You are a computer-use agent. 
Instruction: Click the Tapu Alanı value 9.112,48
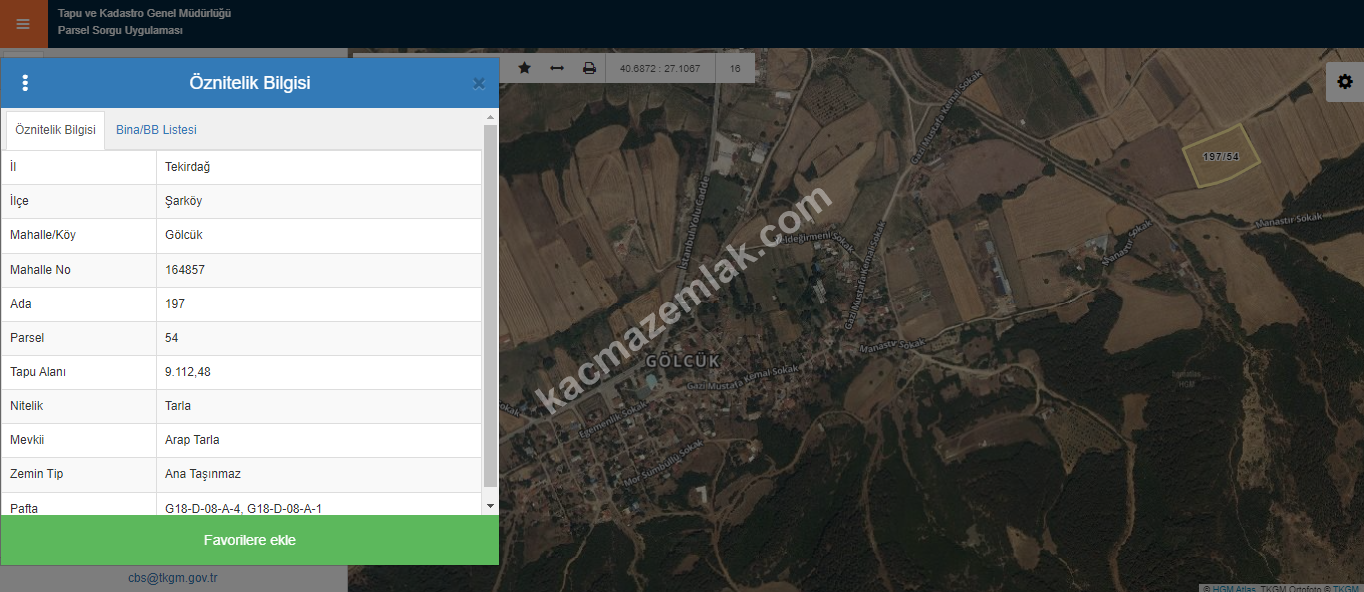pos(188,372)
